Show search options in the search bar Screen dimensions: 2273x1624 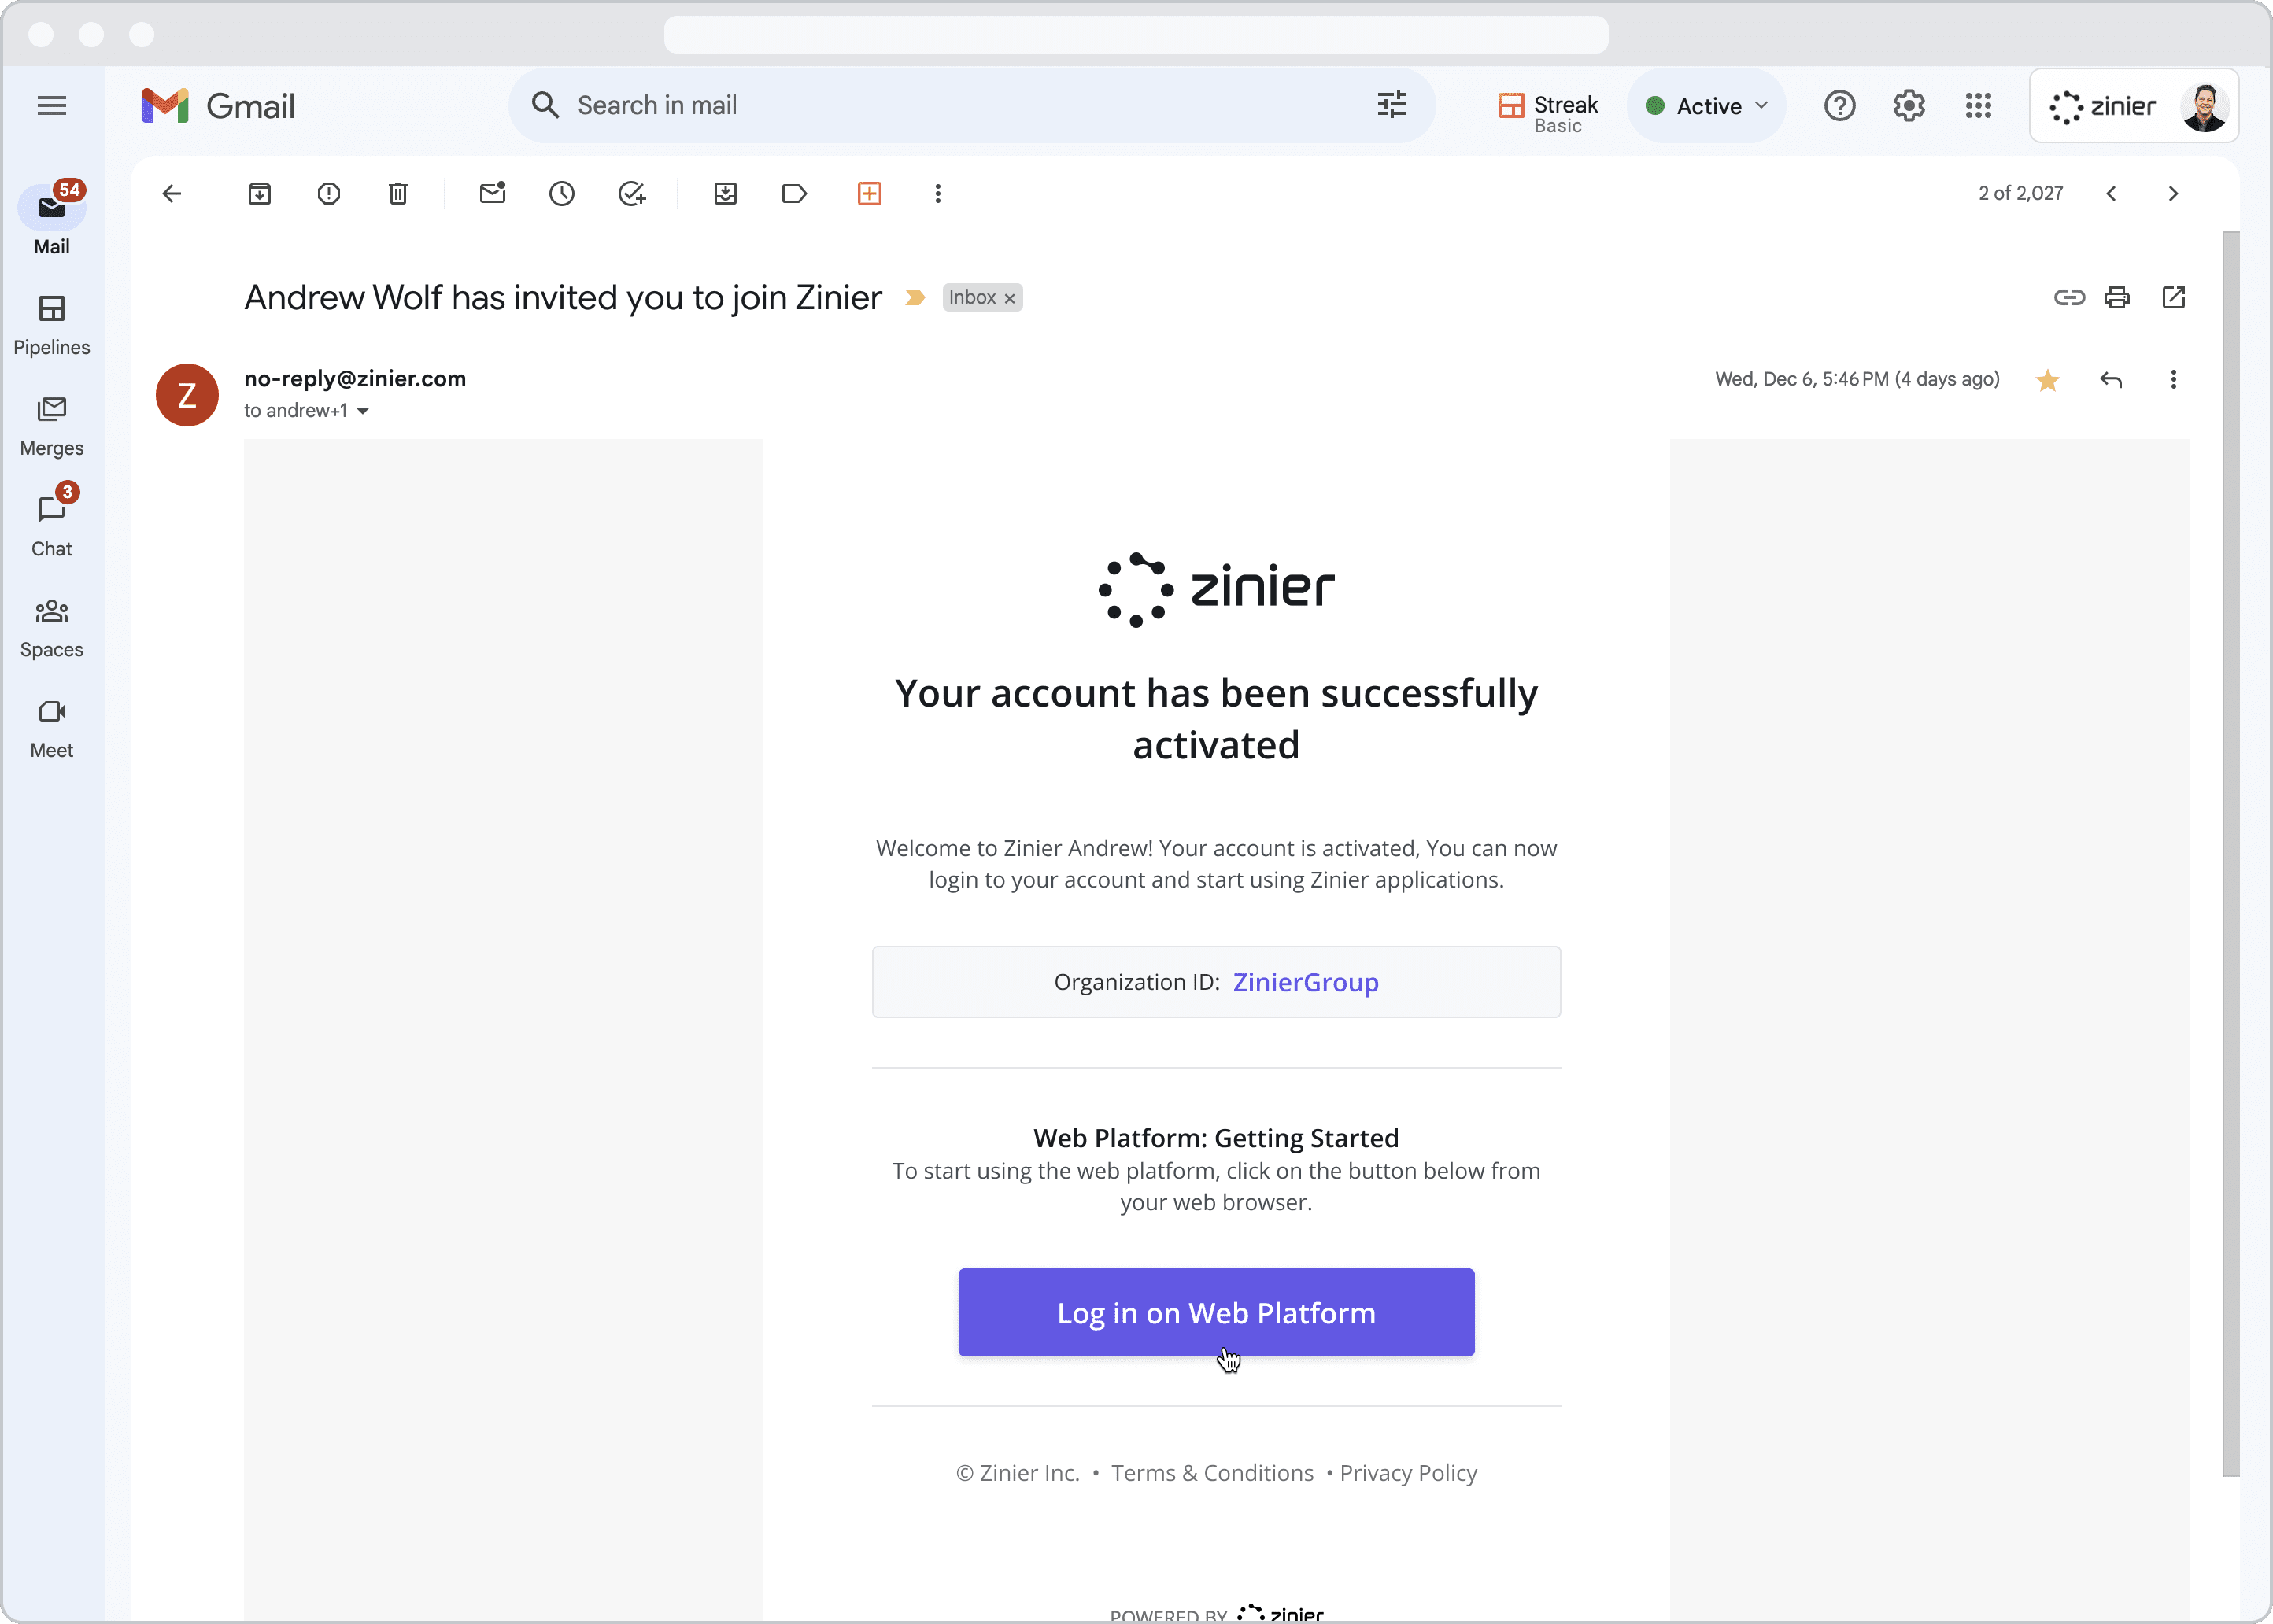(1392, 105)
